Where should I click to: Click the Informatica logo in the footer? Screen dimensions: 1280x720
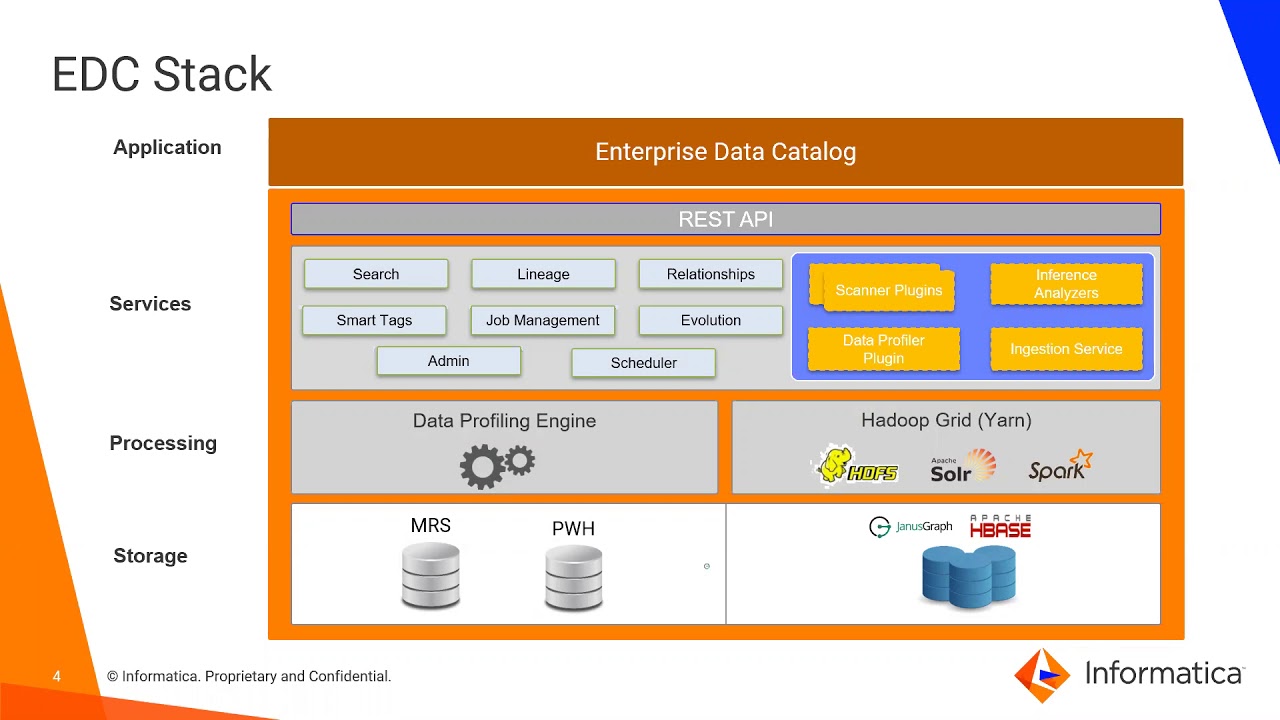click(1130, 675)
